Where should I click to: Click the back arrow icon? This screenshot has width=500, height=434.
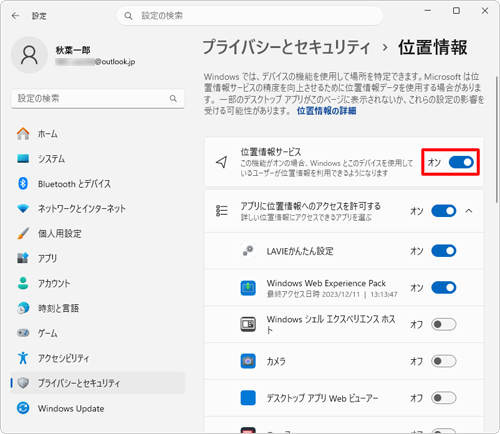coord(15,16)
